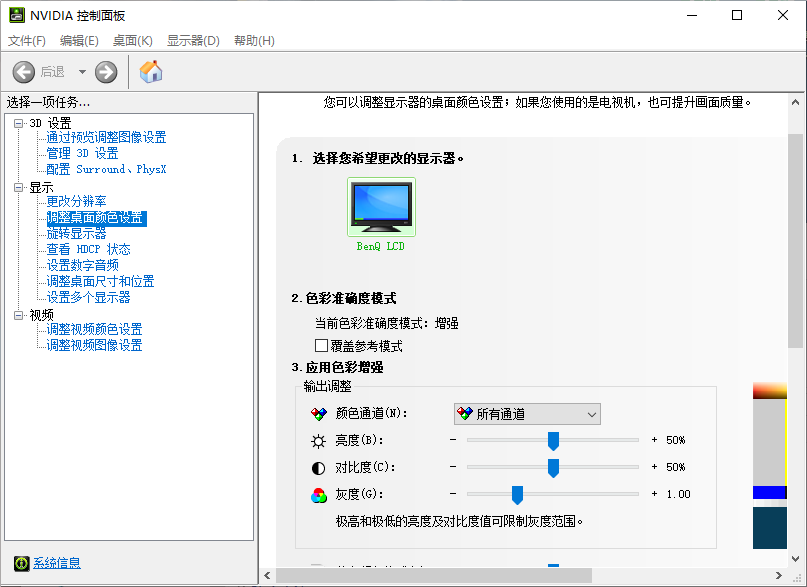Viewport: 807px width, 587px height.
Task: Click the vertical scrollbar up arrow
Action: click(795, 102)
